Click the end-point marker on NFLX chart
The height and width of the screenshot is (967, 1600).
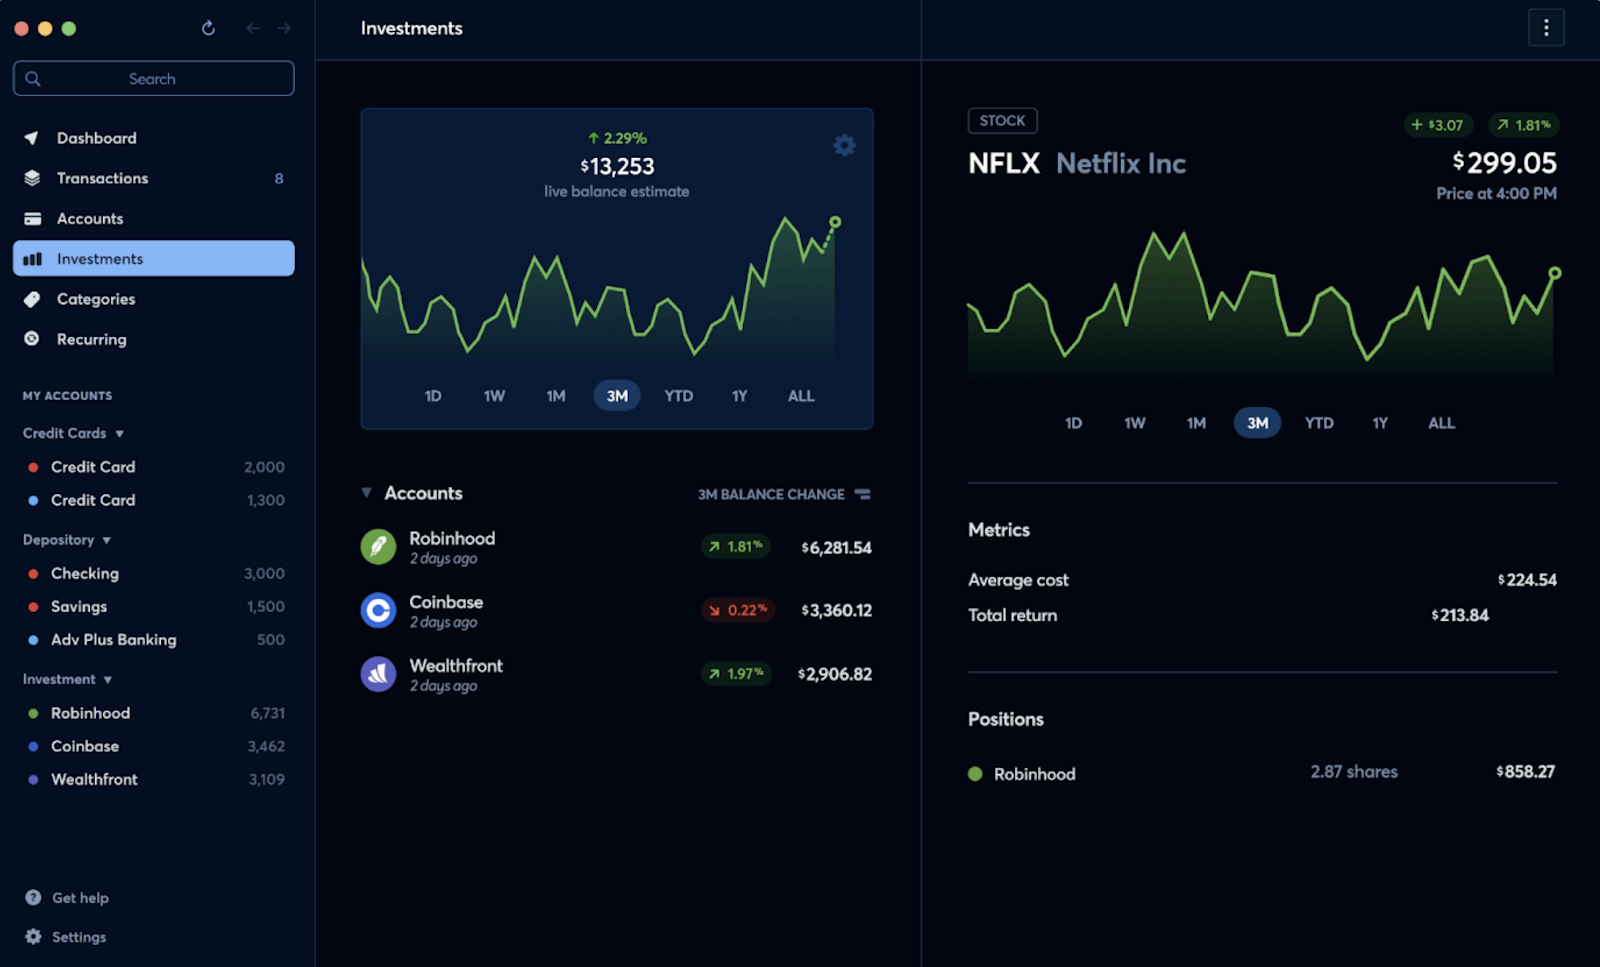coord(1555,273)
